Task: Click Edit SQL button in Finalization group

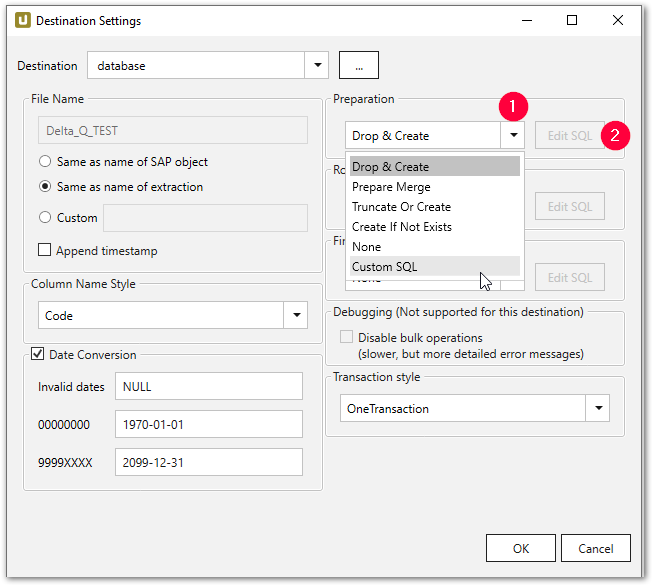Action: (570, 277)
